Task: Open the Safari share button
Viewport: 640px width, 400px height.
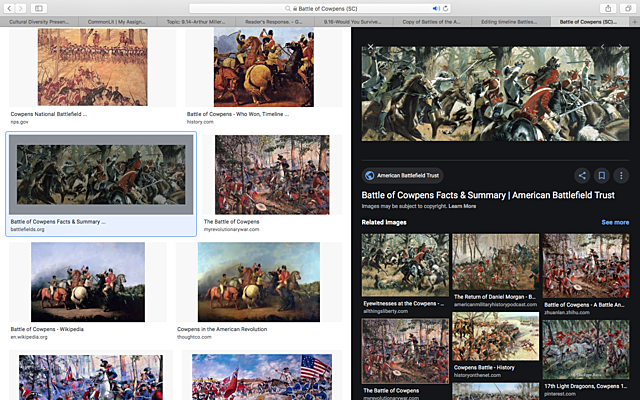Action: pos(608,8)
